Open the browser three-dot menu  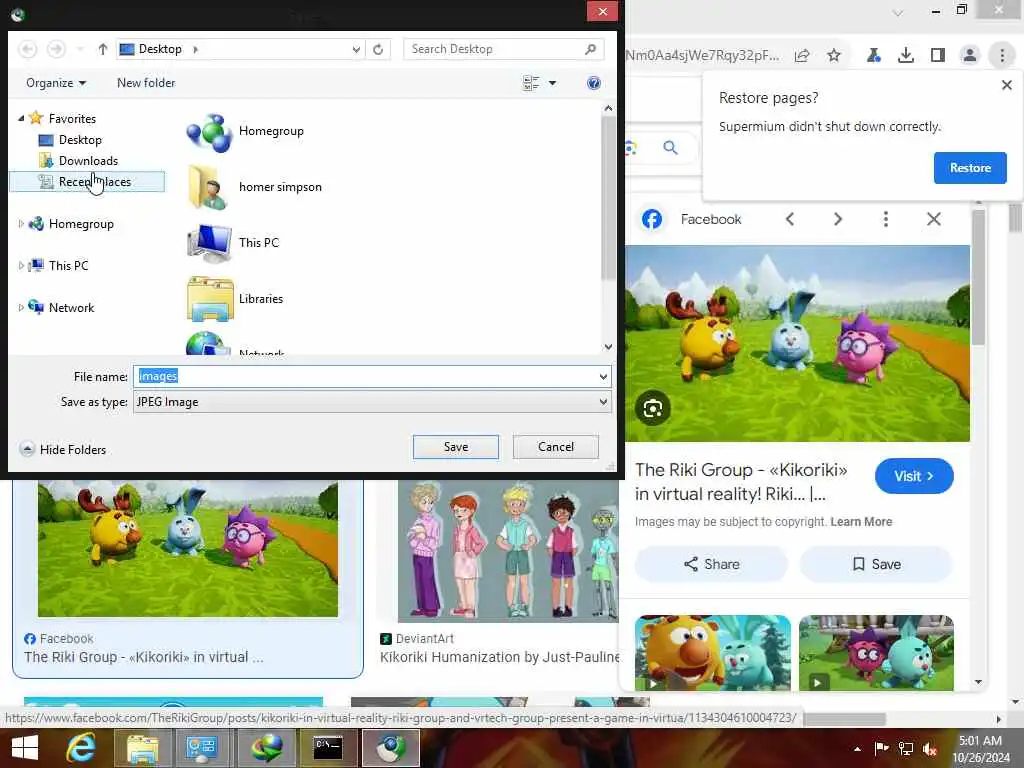click(1002, 56)
